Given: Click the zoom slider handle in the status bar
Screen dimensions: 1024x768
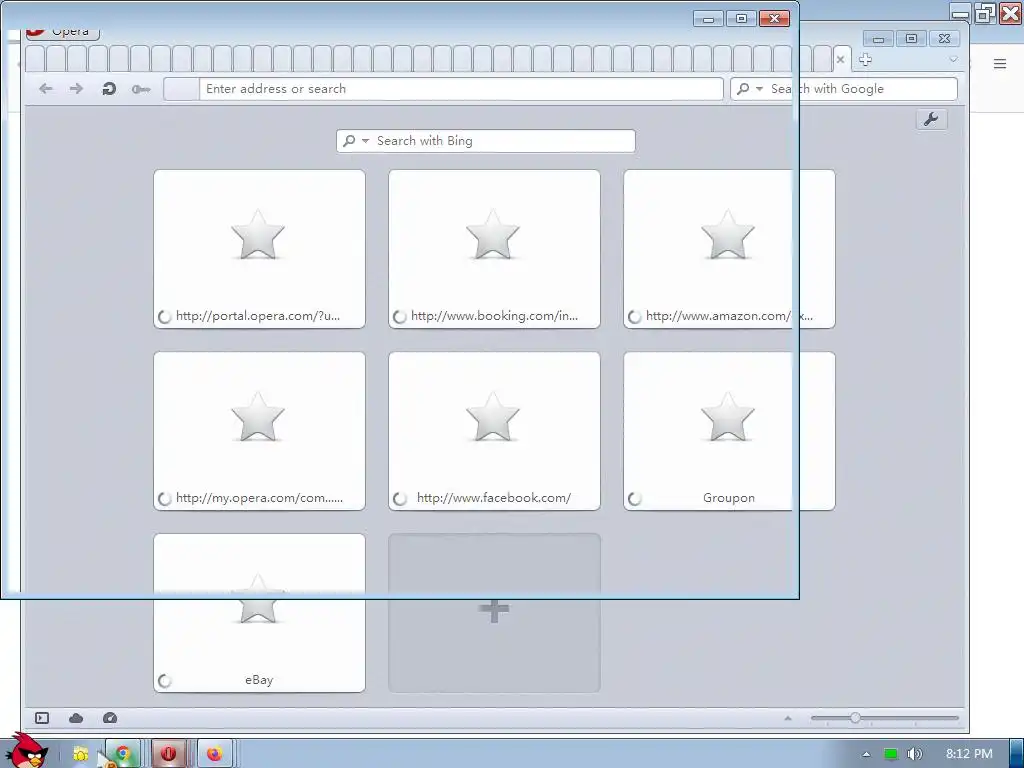Looking at the screenshot, I should [x=855, y=718].
